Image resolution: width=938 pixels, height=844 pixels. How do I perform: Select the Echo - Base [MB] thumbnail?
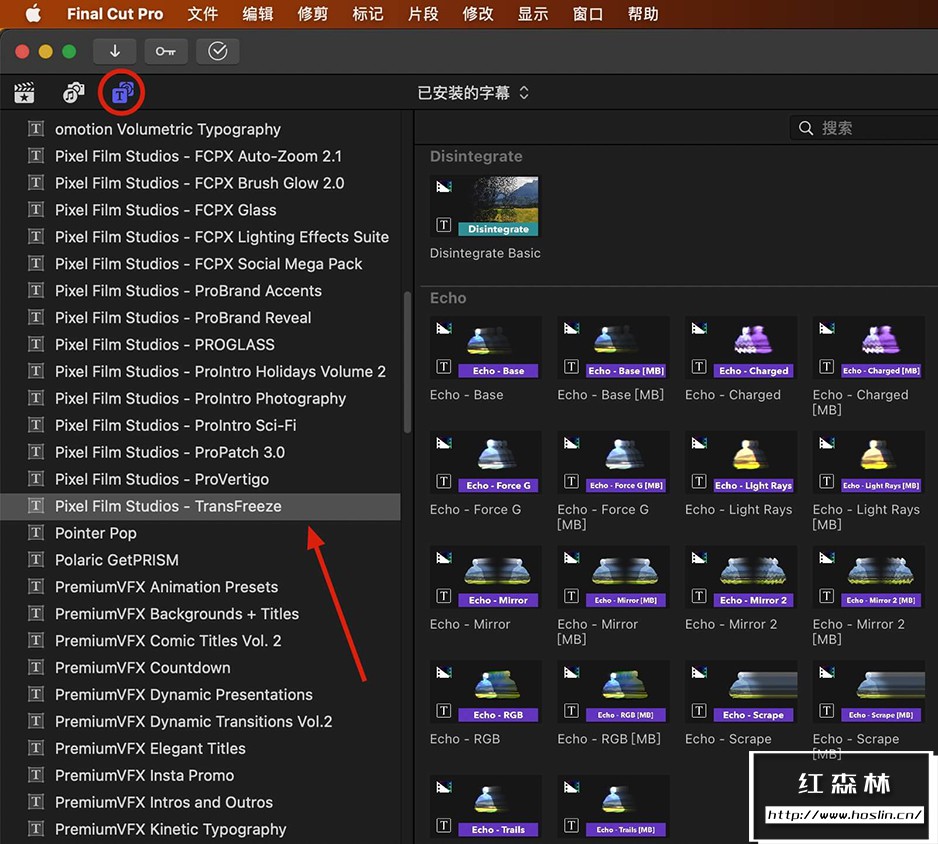click(x=613, y=348)
